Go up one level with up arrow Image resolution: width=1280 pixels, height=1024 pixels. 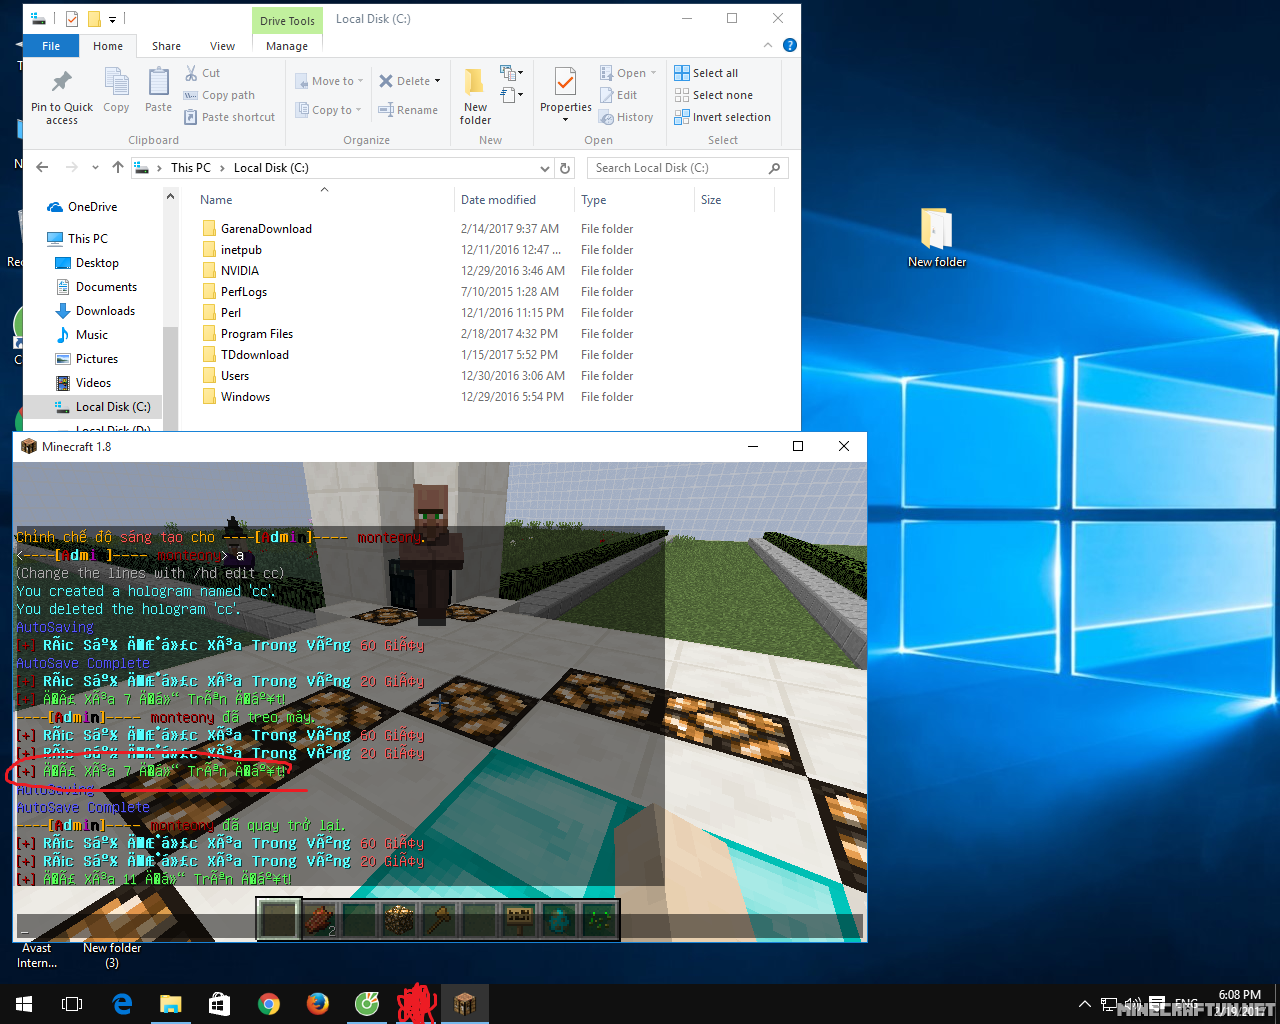[x=118, y=168]
